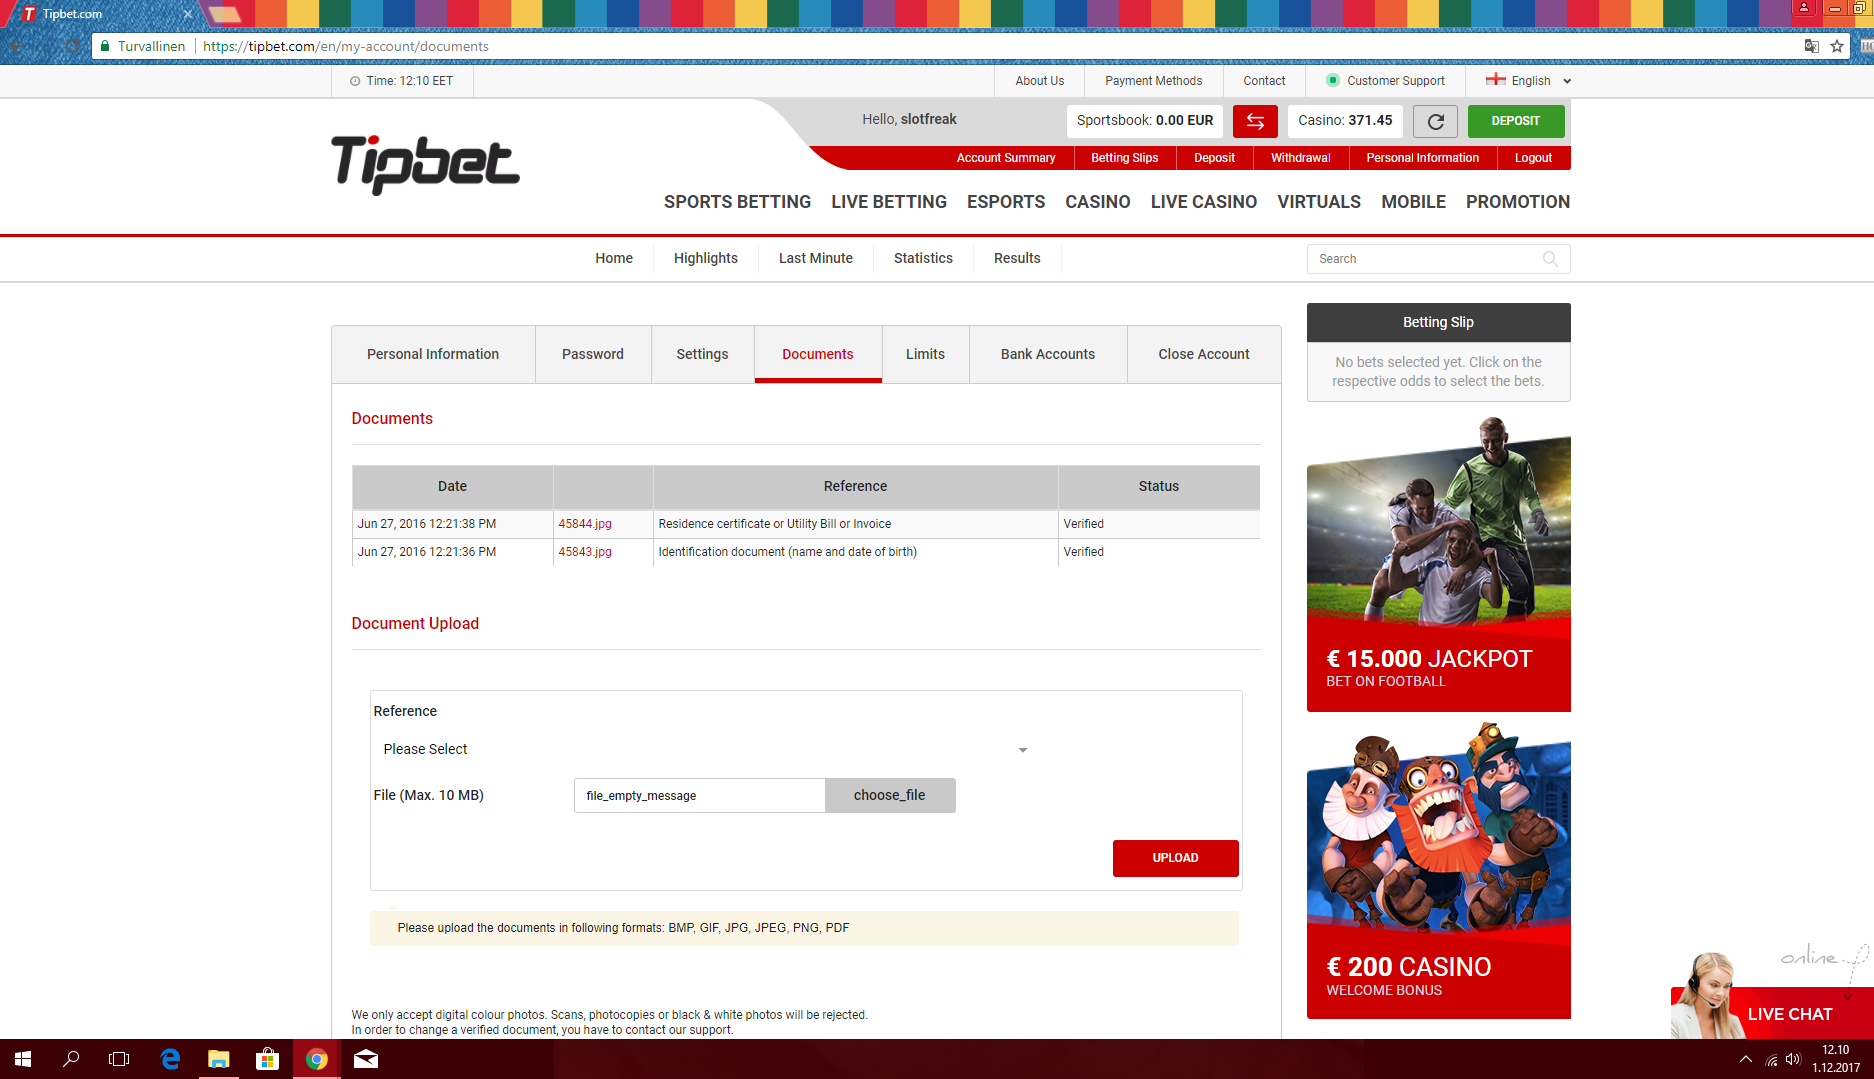Open the Bank Accounts tab
1874x1079 pixels.
[x=1048, y=354]
